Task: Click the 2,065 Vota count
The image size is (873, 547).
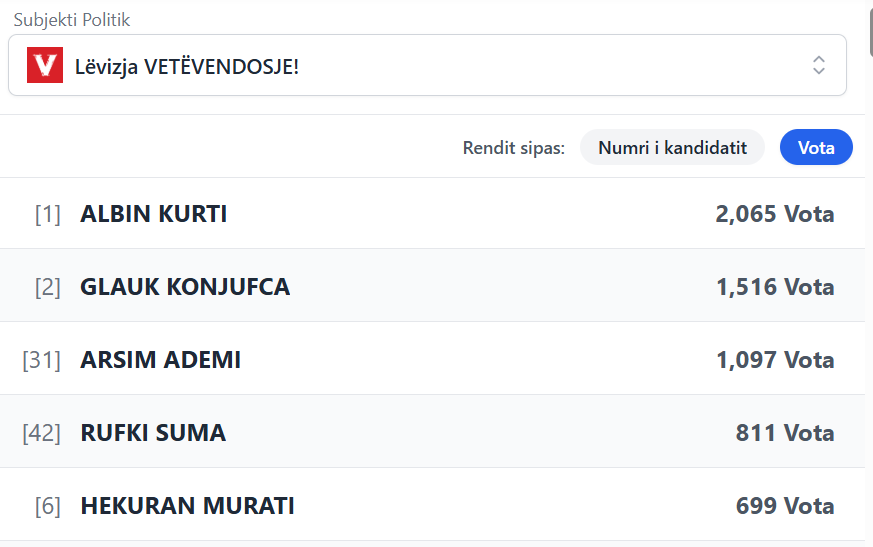Action: click(x=775, y=214)
